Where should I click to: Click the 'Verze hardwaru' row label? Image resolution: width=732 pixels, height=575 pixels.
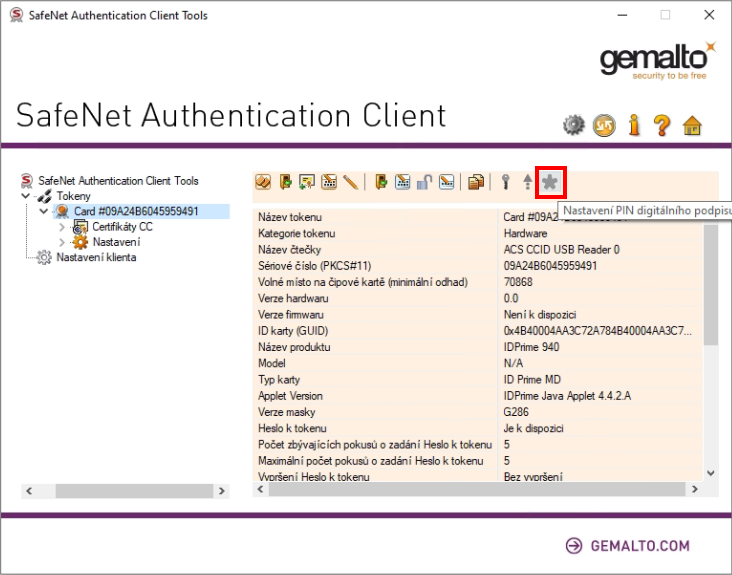coord(293,299)
